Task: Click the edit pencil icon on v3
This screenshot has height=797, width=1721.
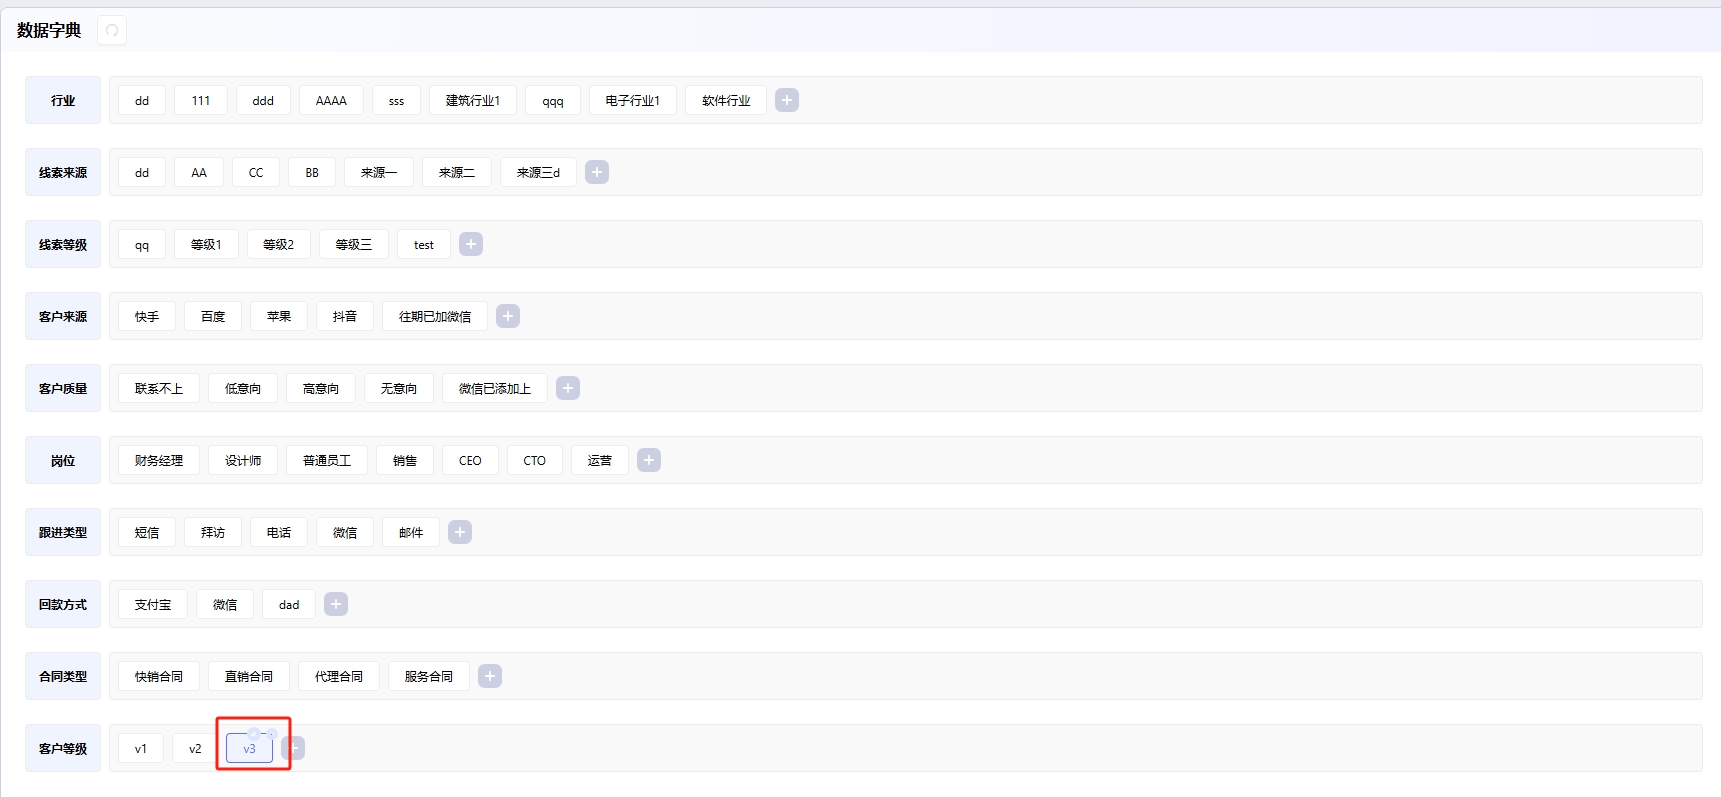Action: coord(254,734)
